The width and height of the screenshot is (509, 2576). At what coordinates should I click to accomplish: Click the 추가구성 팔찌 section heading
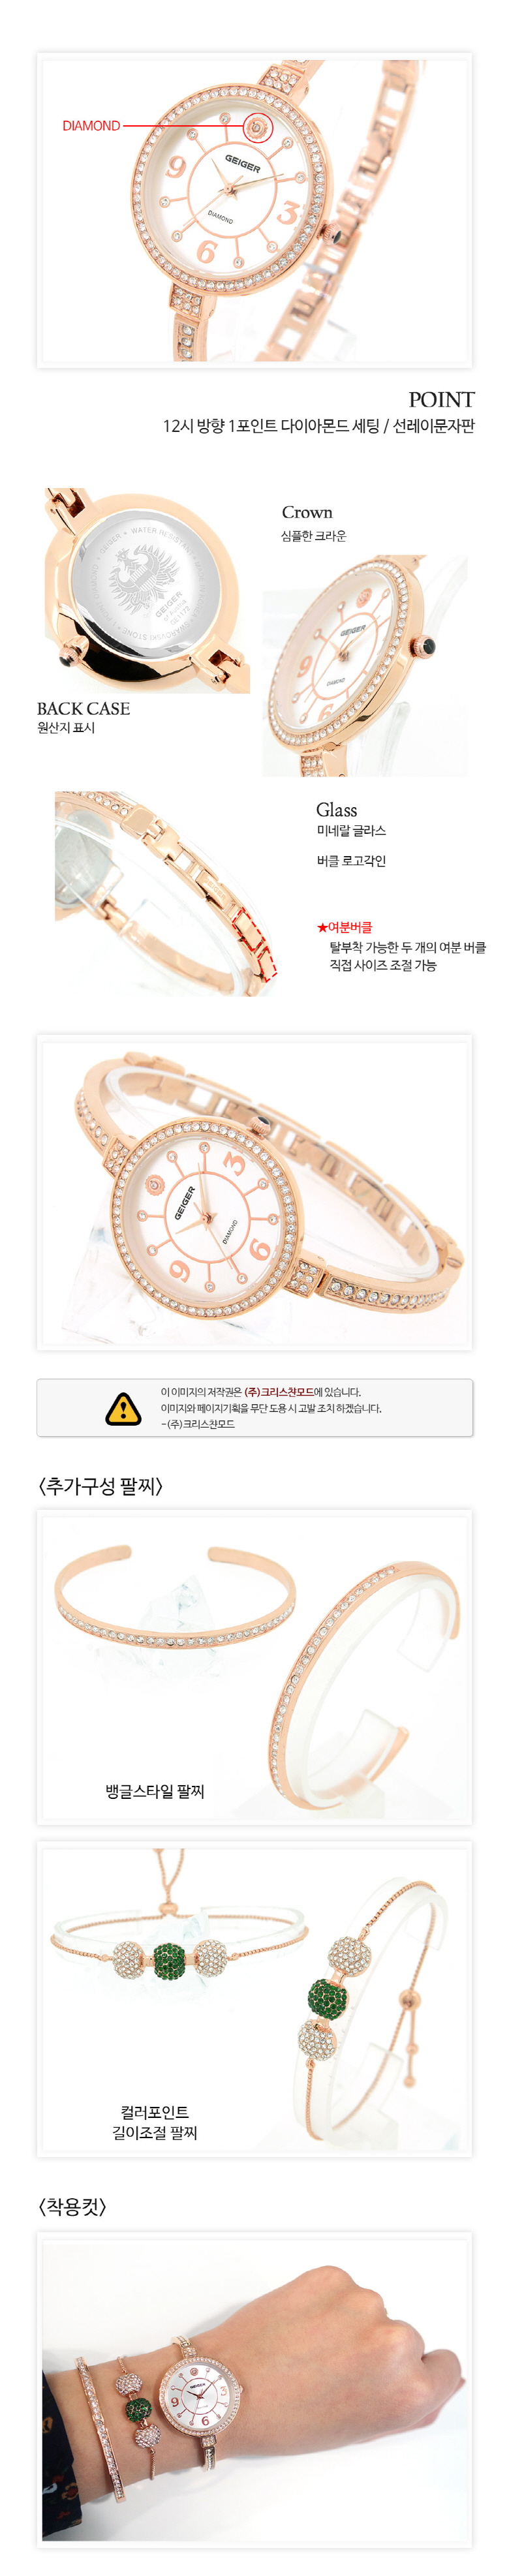pos(100,1485)
